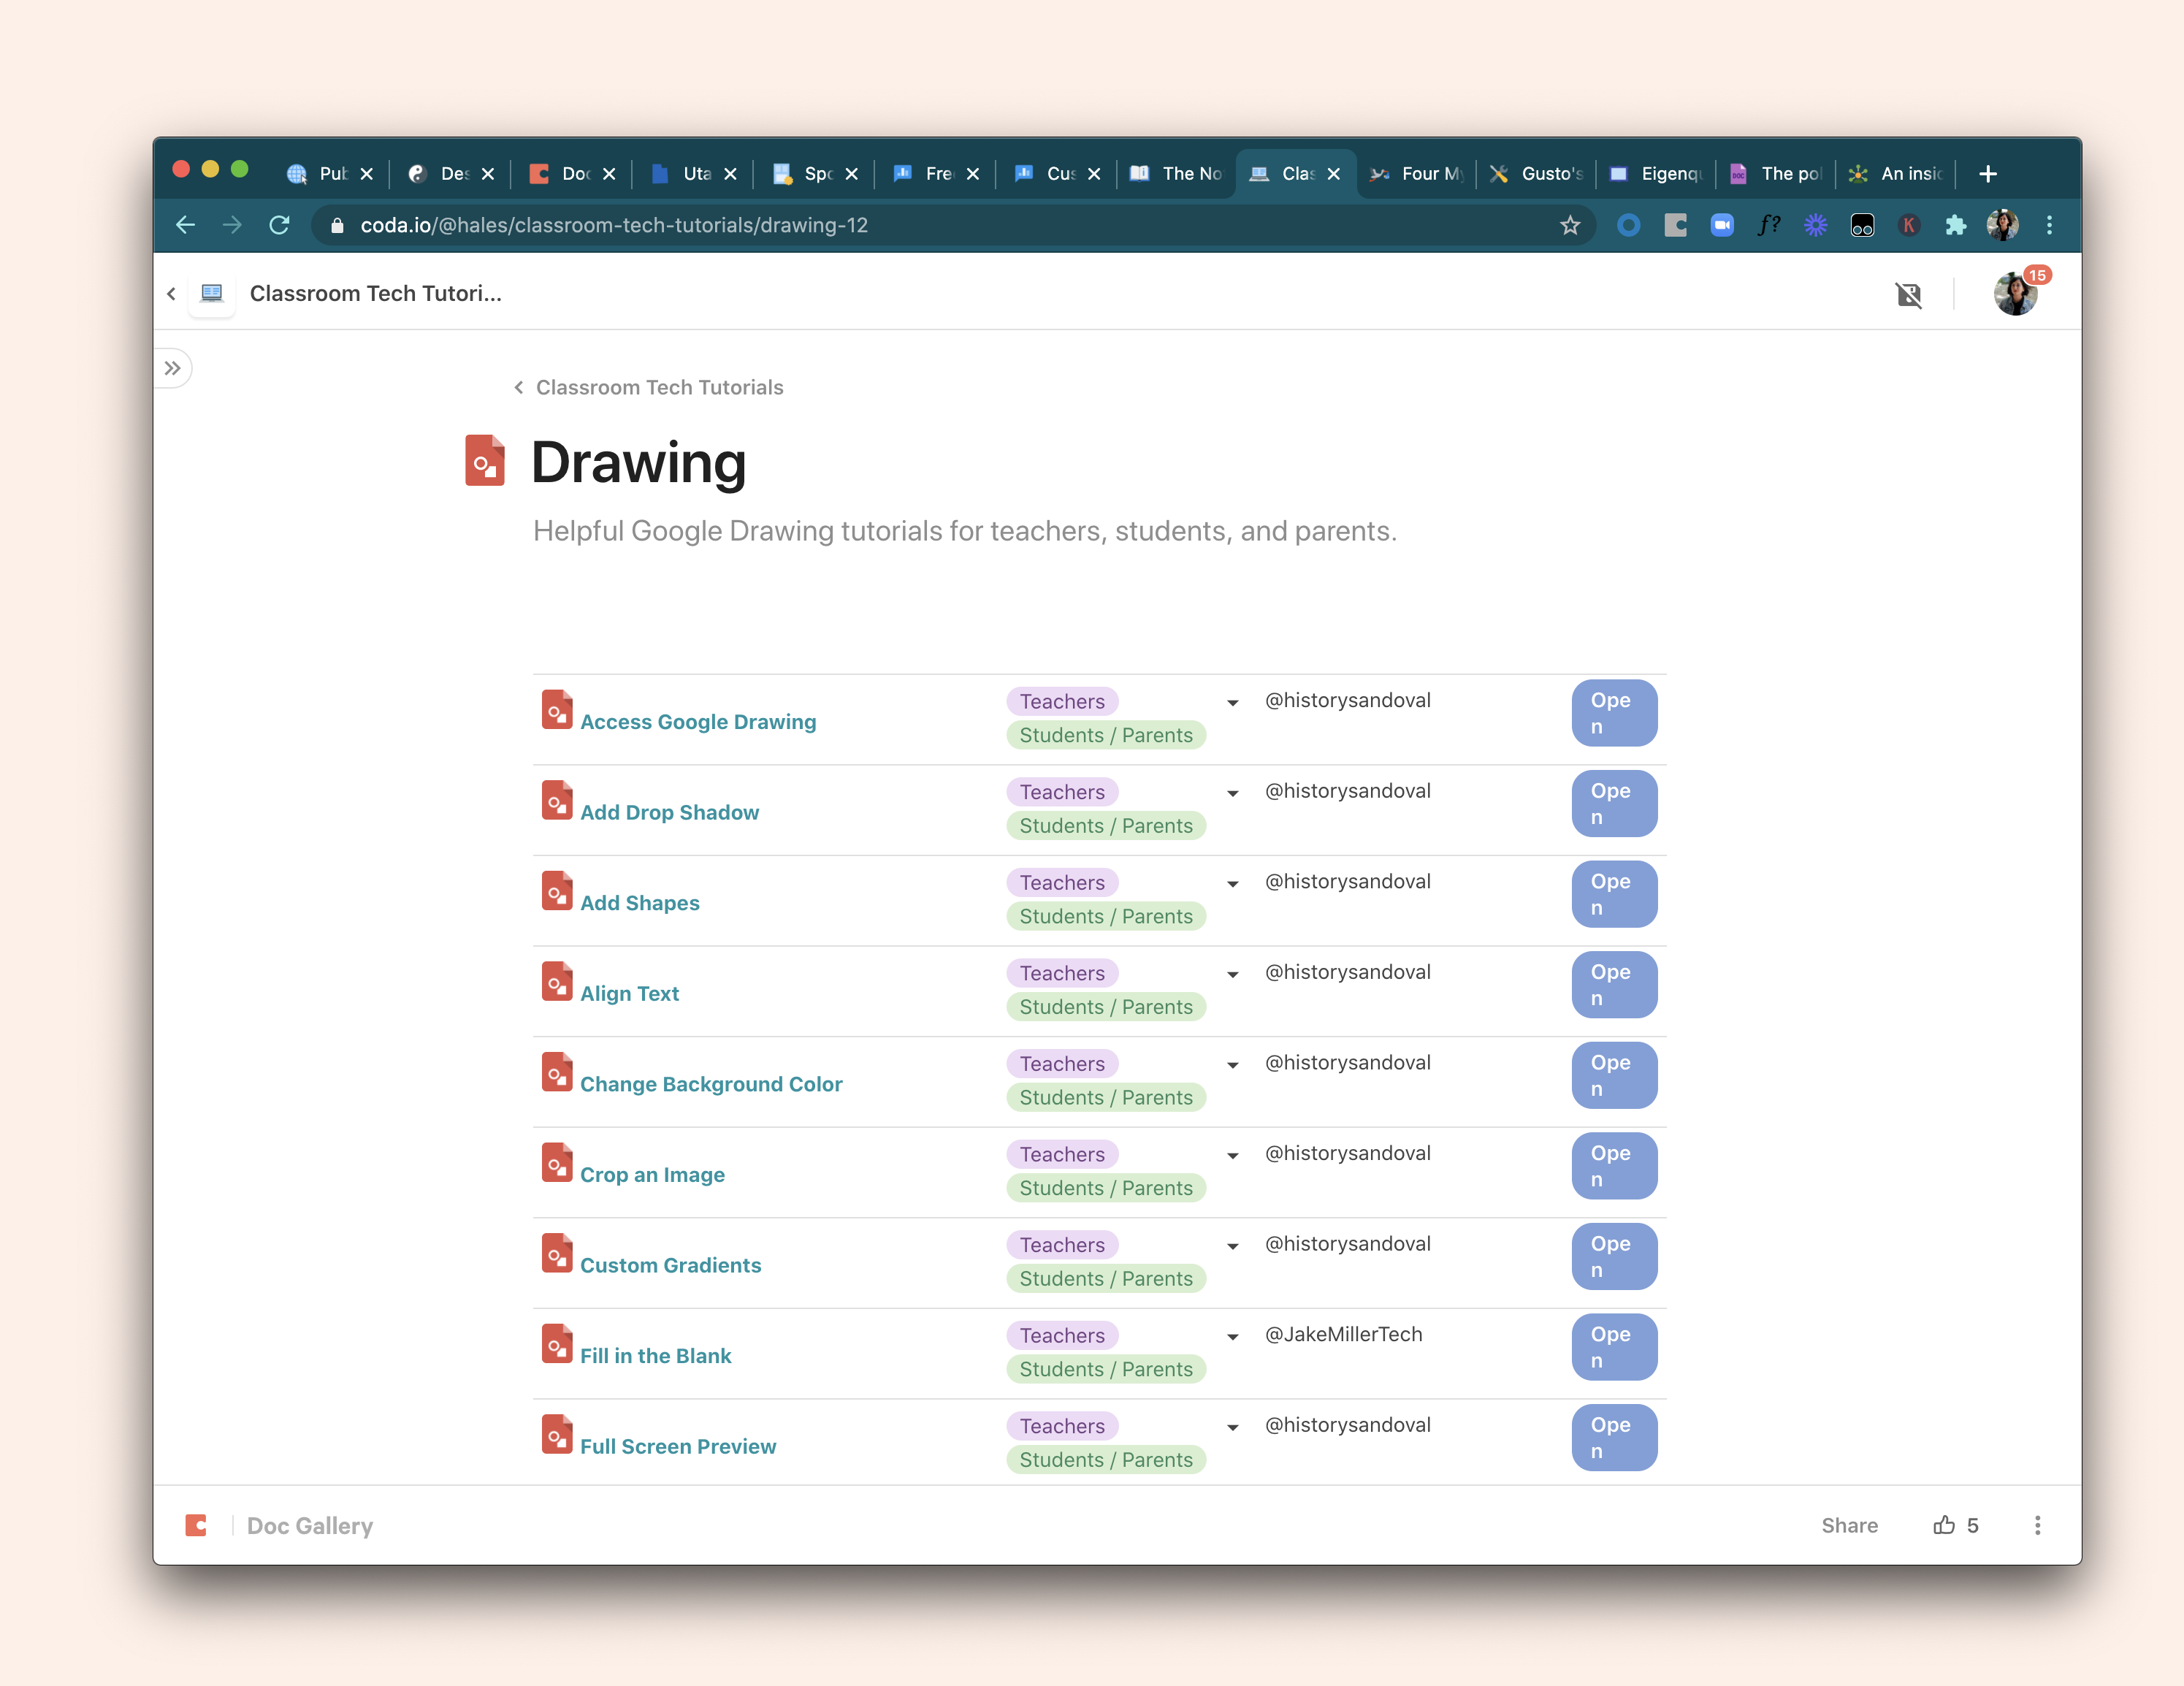
Task: Expand audience dropdown for Crop an Image
Action: click(1232, 1156)
